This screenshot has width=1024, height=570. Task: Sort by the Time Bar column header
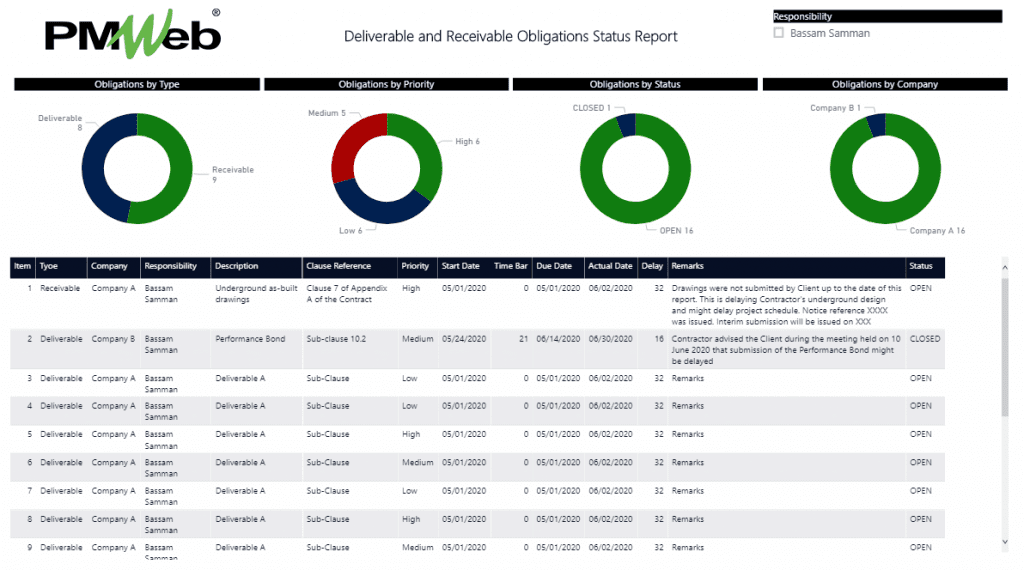click(x=511, y=266)
